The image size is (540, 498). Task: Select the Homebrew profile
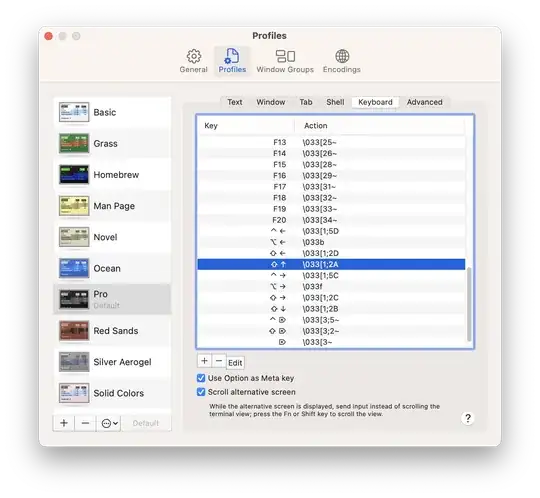[112, 175]
